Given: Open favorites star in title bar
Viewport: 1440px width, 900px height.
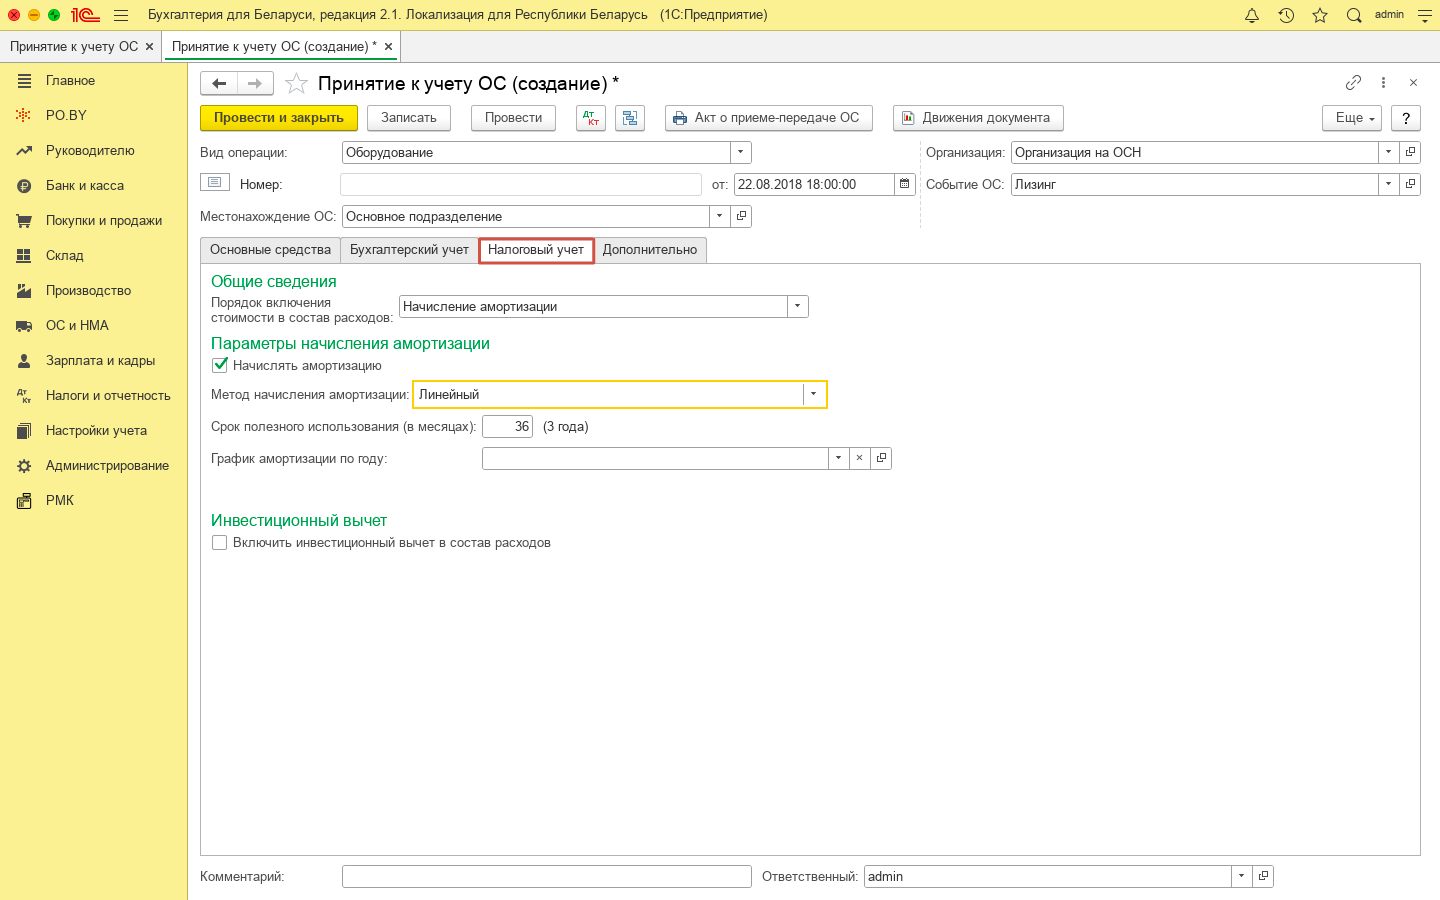Looking at the screenshot, I should (x=1320, y=15).
